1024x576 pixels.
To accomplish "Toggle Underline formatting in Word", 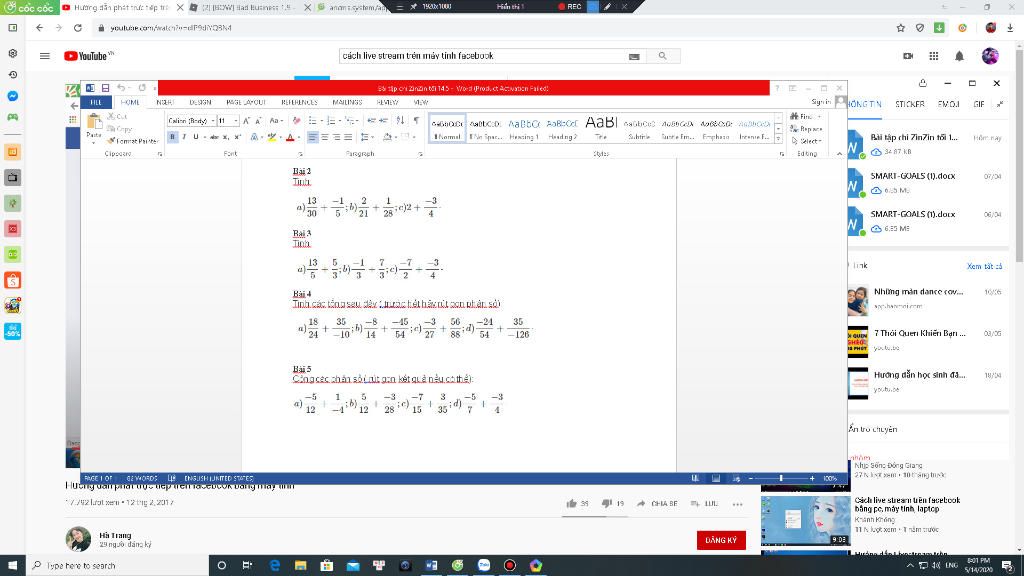I will coord(195,137).
